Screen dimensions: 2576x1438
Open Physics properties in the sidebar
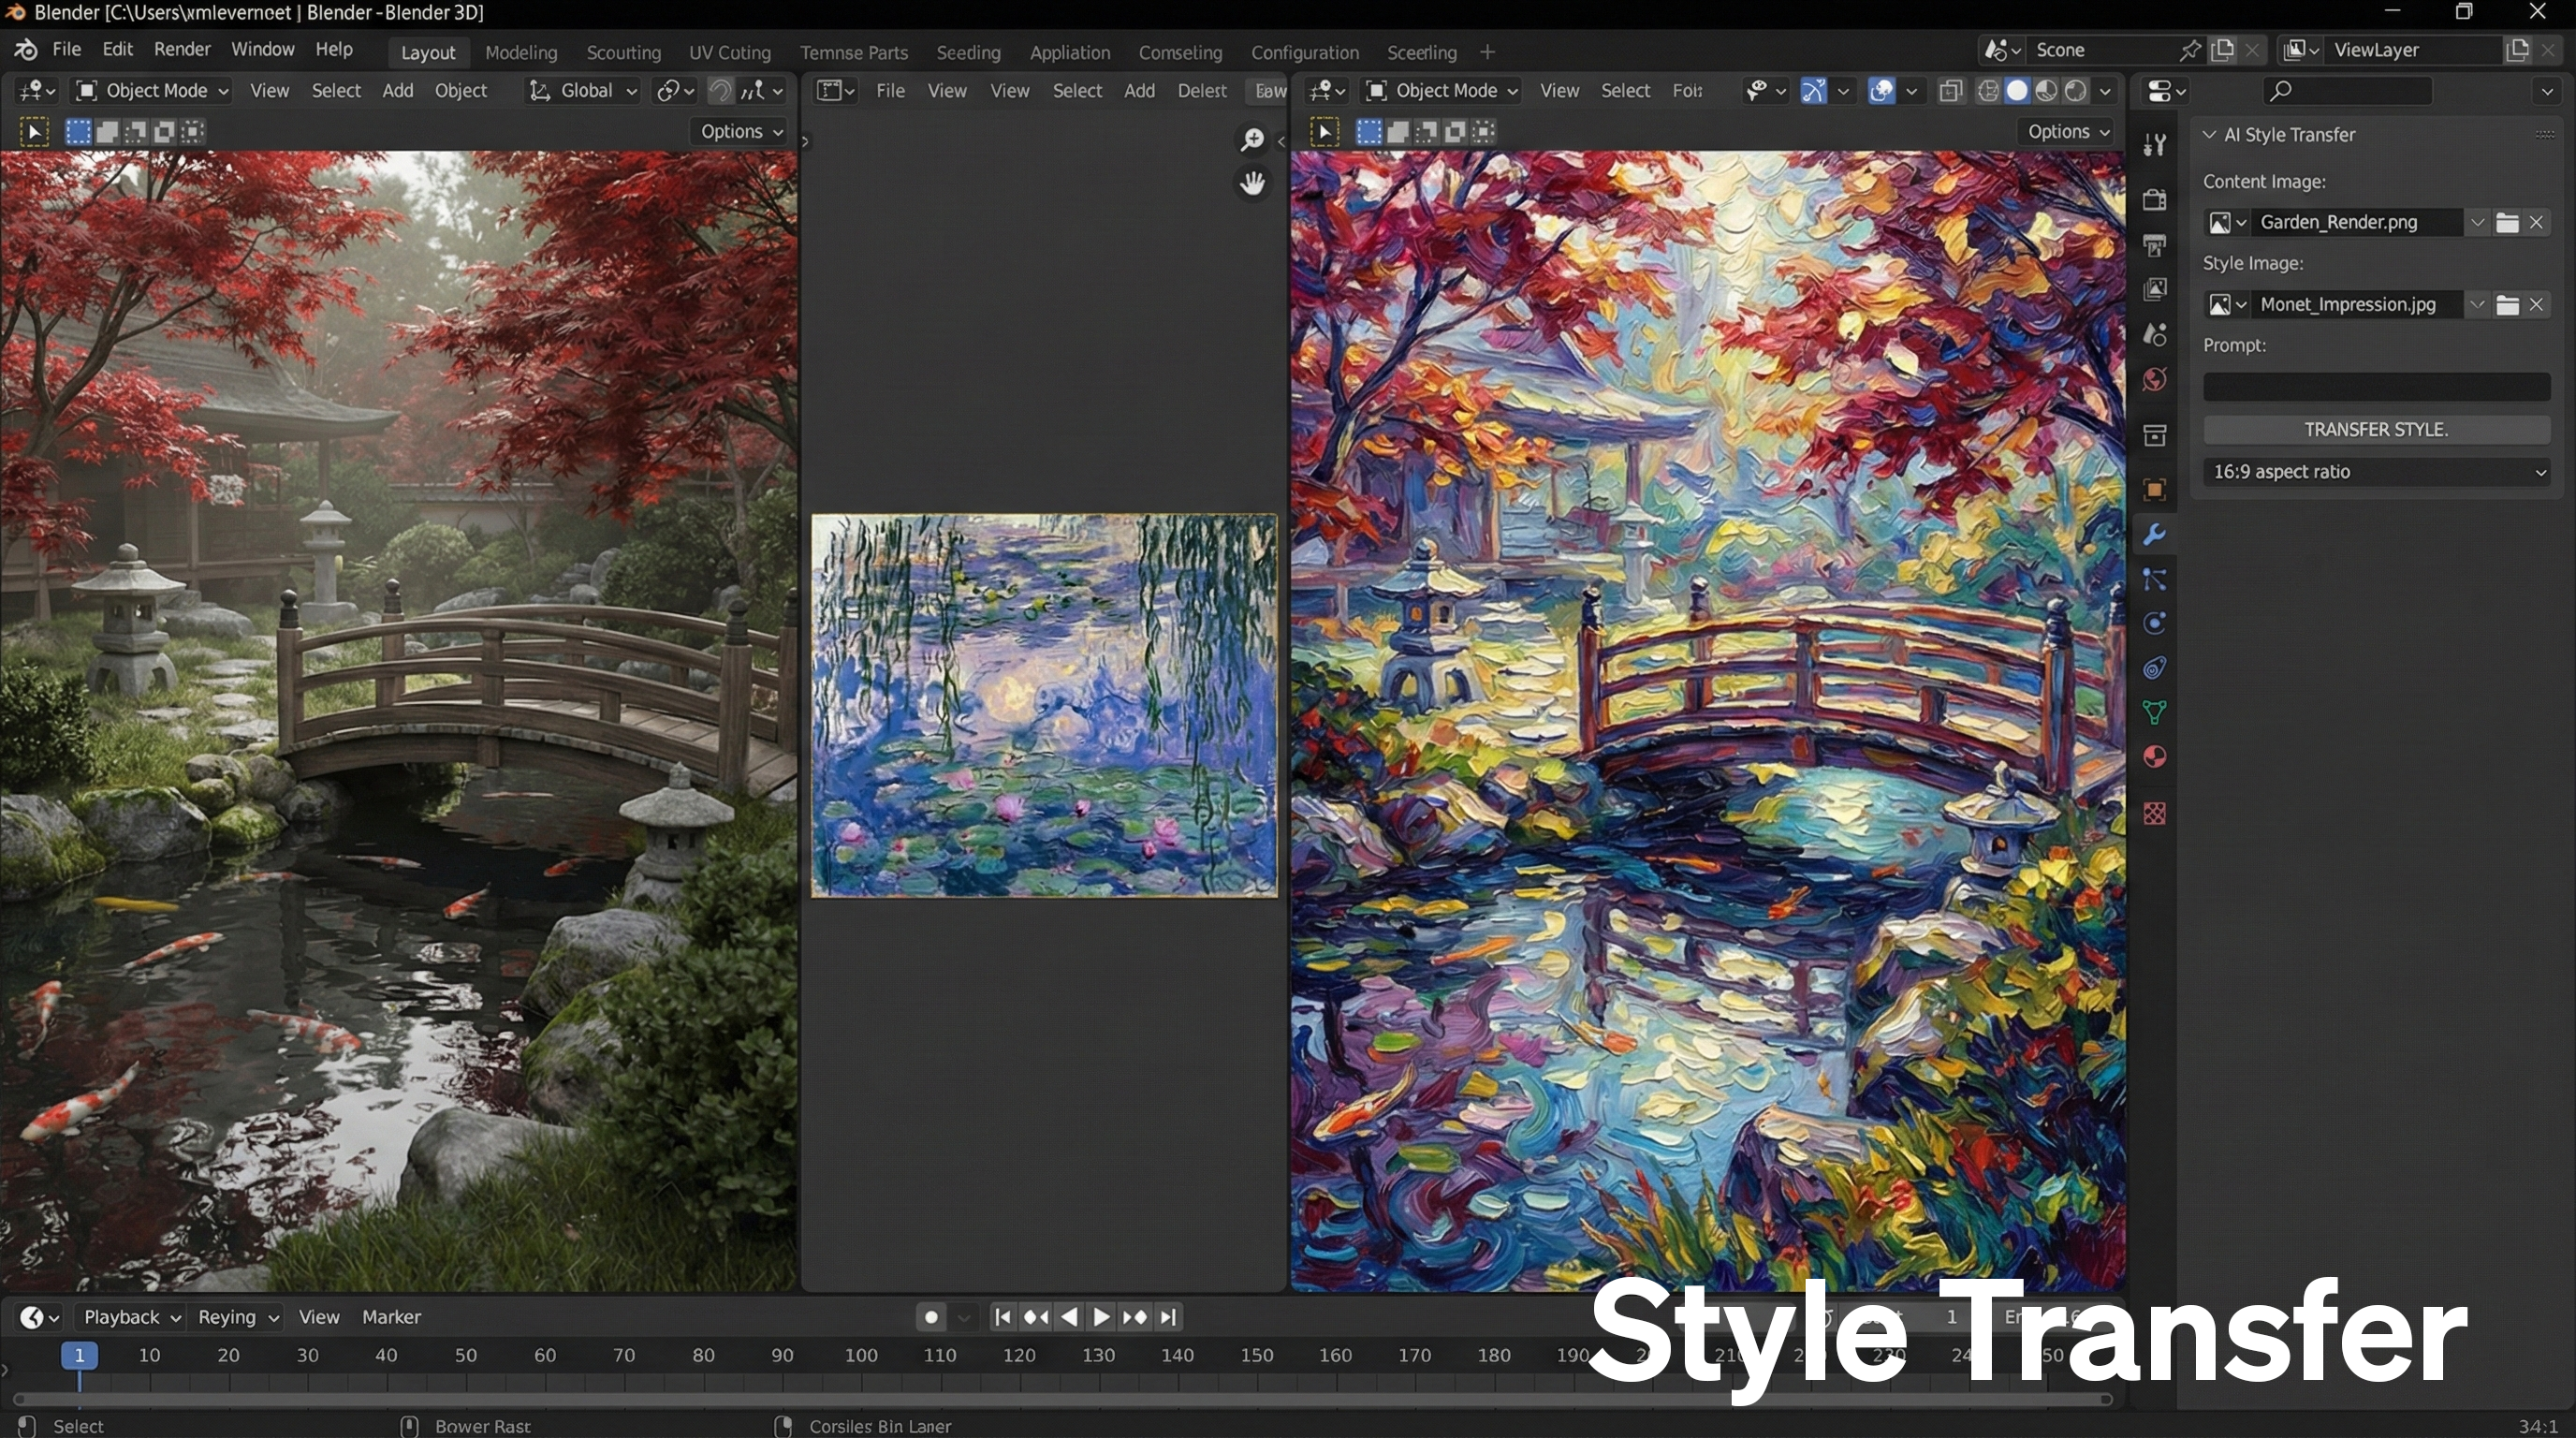(x=2155, y=623)
